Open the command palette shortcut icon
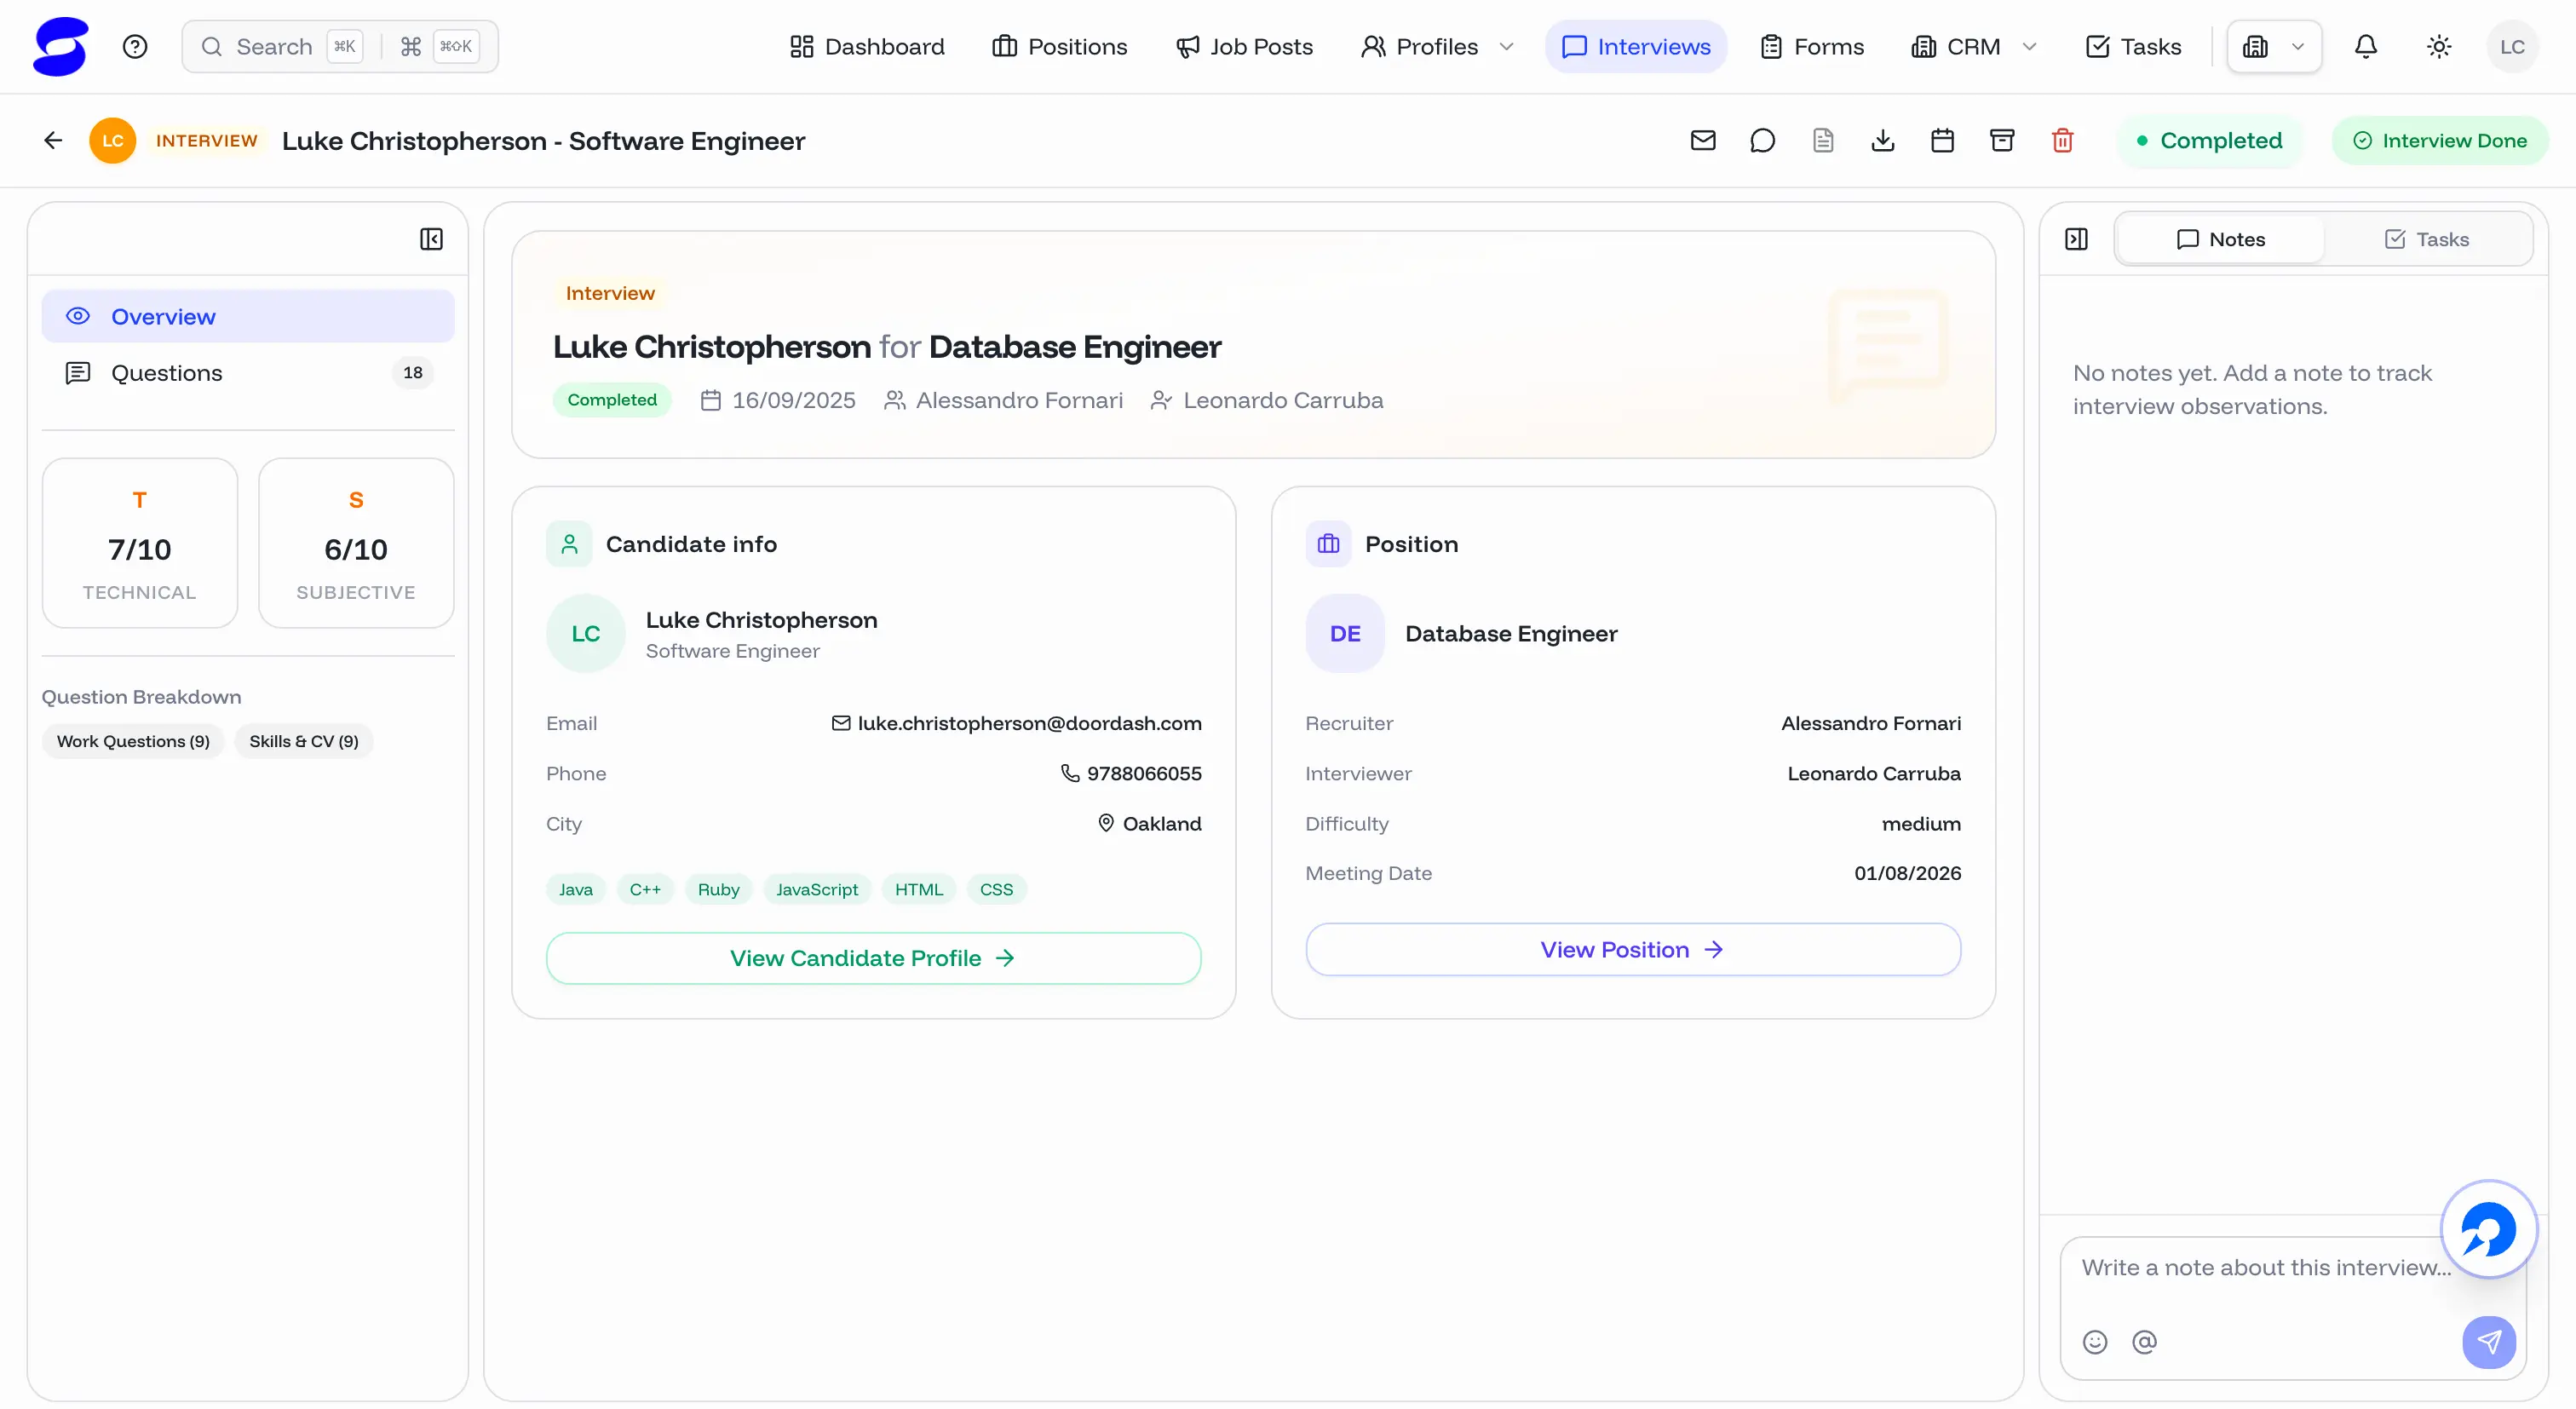This screenshot has height=1409, width=2576. click(410, 47)
